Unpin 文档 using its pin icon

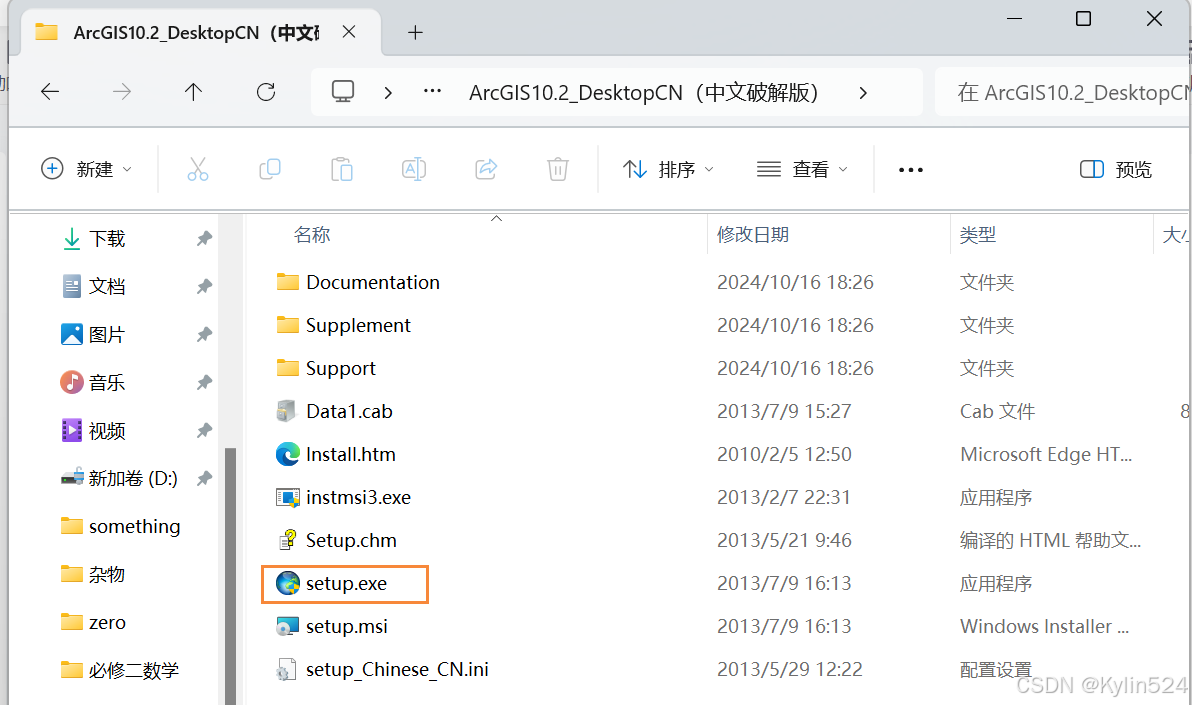click(204, 287)
